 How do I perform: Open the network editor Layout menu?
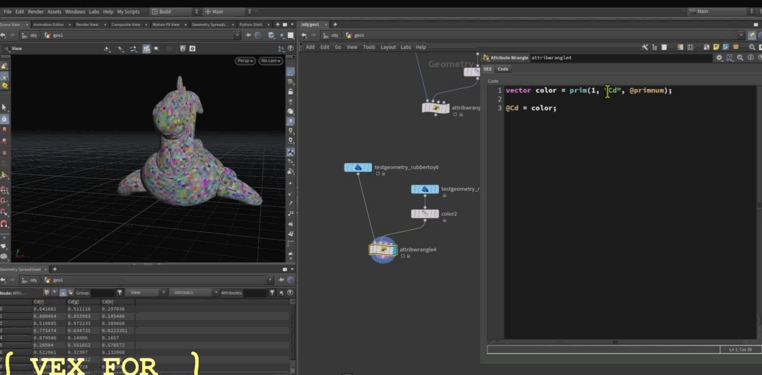click(388, 47)
